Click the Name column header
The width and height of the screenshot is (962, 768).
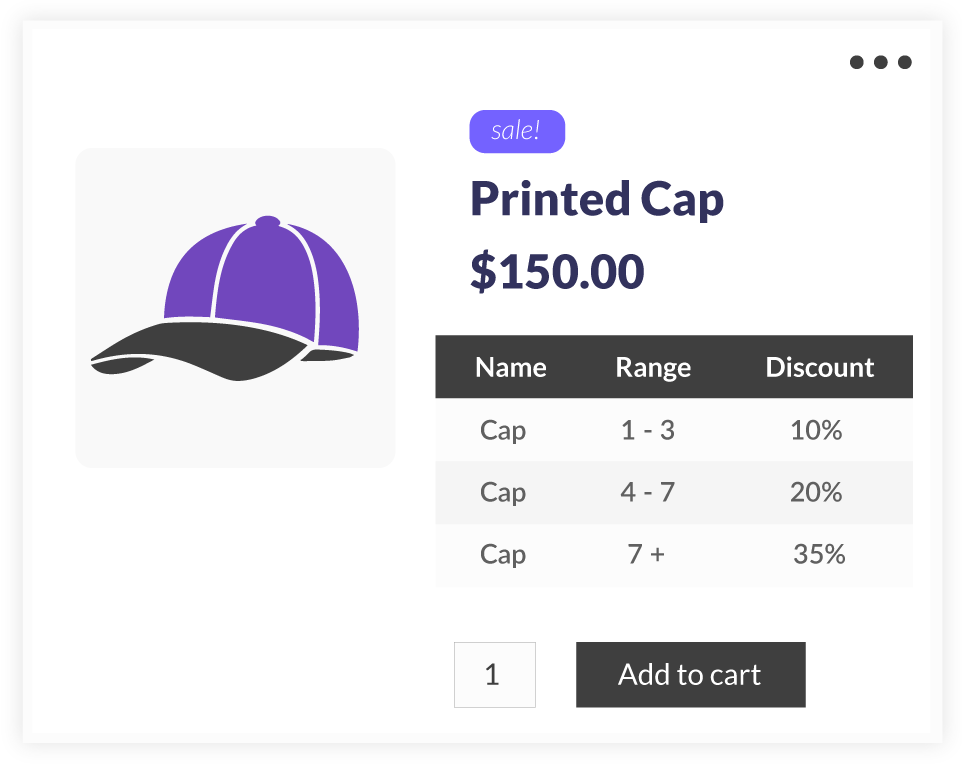click(510, 367)
